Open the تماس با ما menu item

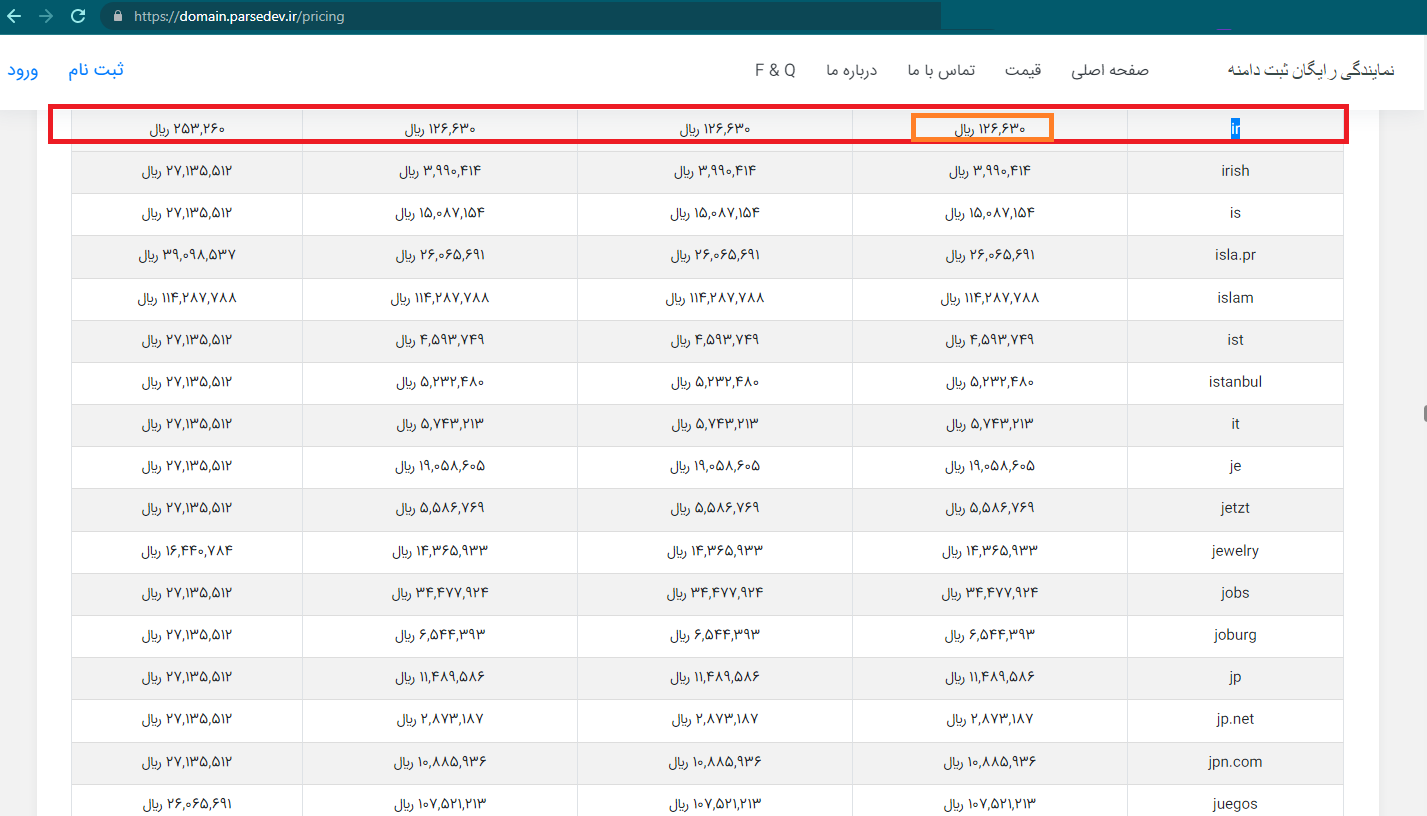[x=941, y=70]
